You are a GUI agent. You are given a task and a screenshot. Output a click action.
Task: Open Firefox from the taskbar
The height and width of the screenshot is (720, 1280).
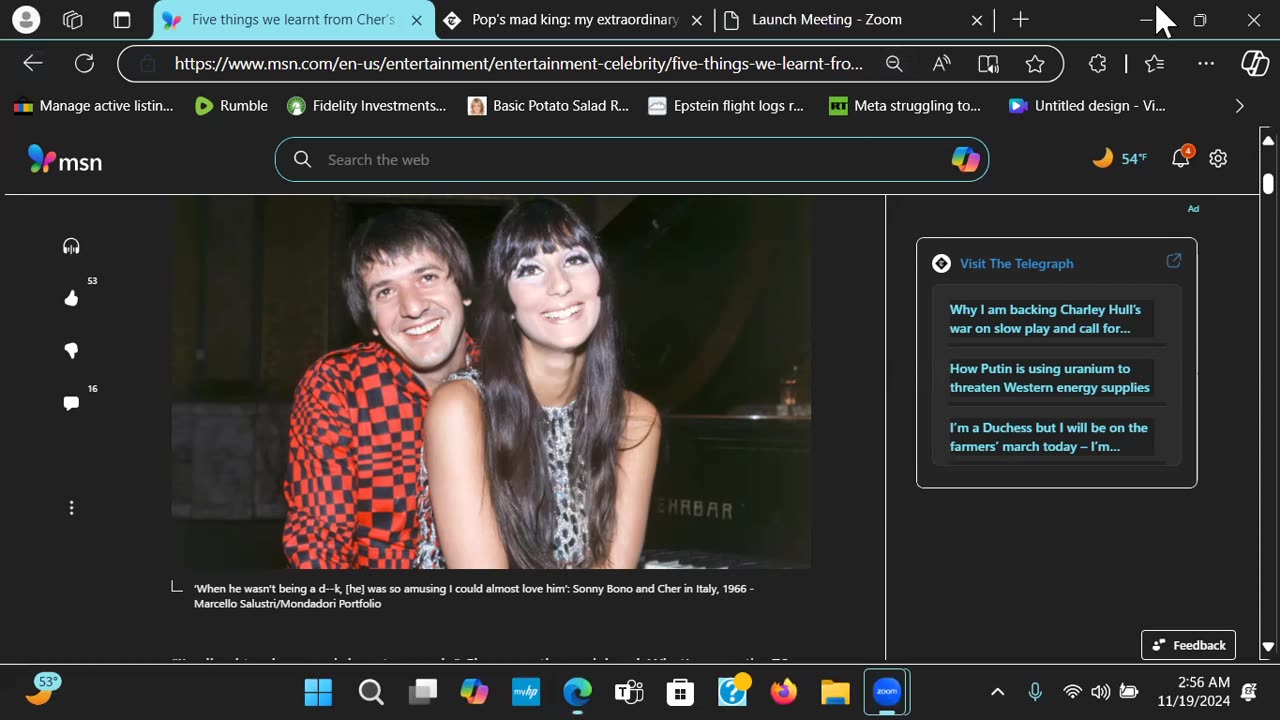pos(784,692)
